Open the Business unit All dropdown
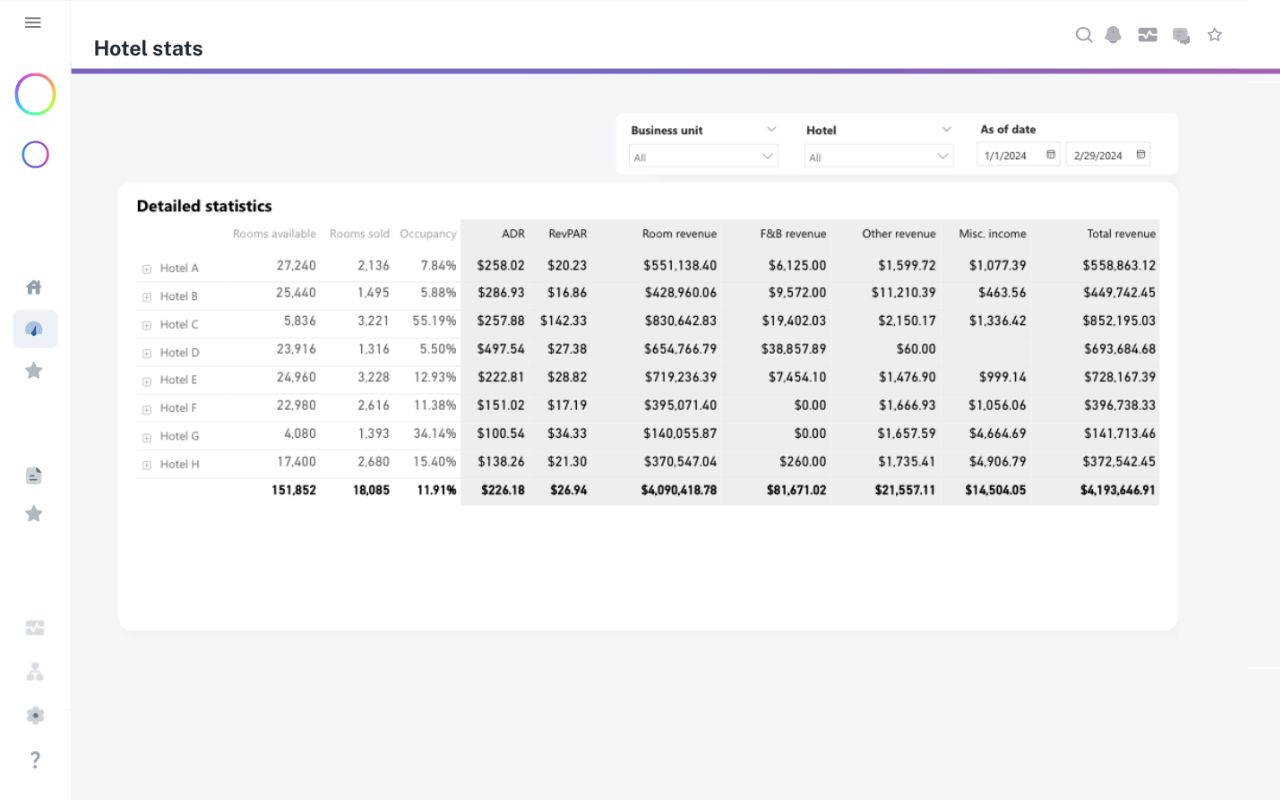The image size is (1280, 800). tap(703, 156)
